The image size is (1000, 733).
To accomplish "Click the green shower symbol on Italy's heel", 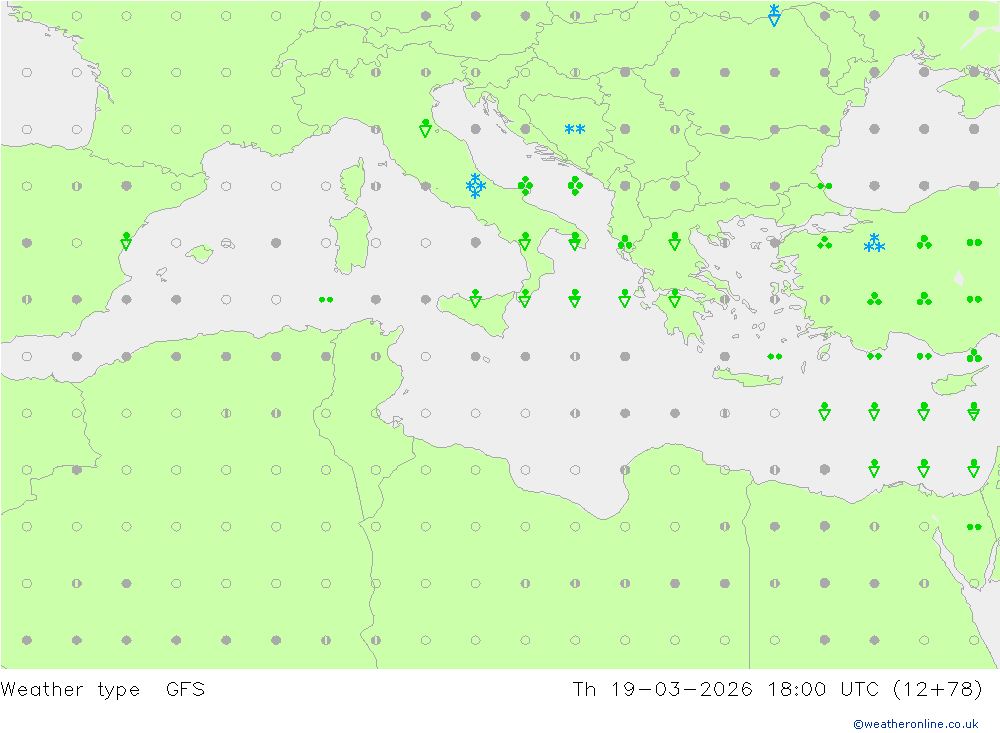I will (x=575, y=242).
